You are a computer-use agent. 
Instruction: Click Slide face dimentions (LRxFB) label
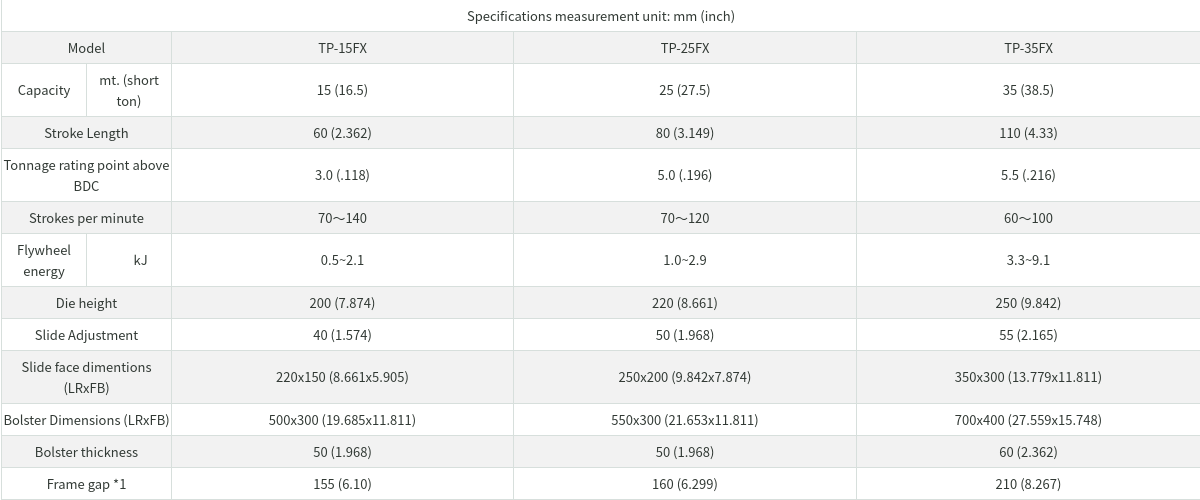pos(86,377)
